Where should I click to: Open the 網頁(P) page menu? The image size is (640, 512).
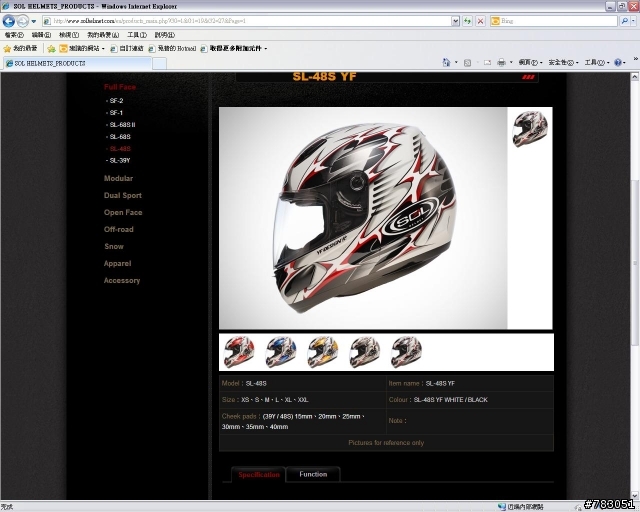click(530, 62)
